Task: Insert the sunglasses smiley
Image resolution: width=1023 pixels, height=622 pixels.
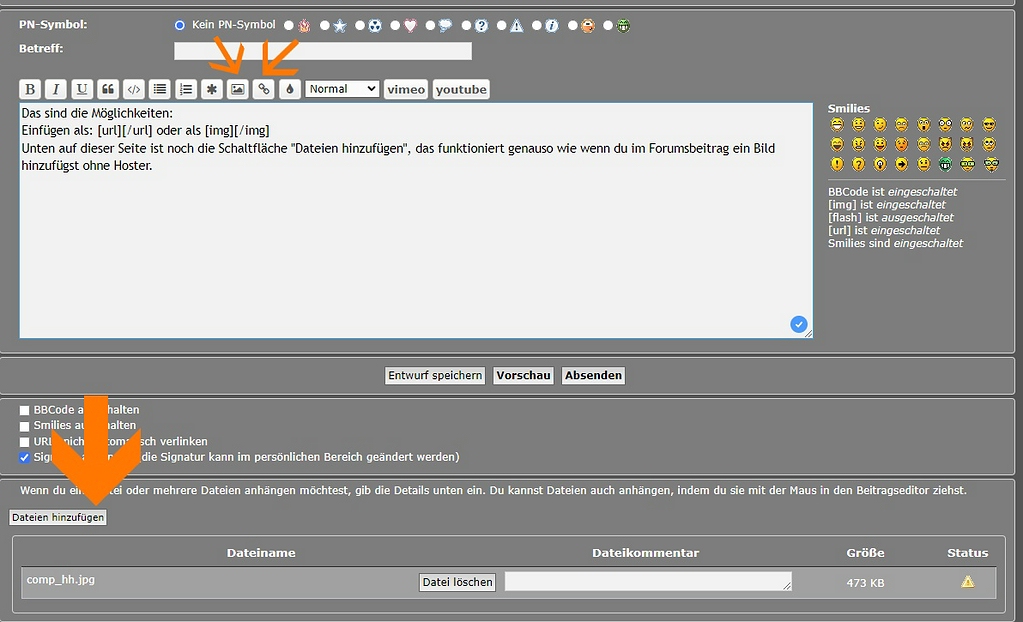Action: (x=989, y=125)
